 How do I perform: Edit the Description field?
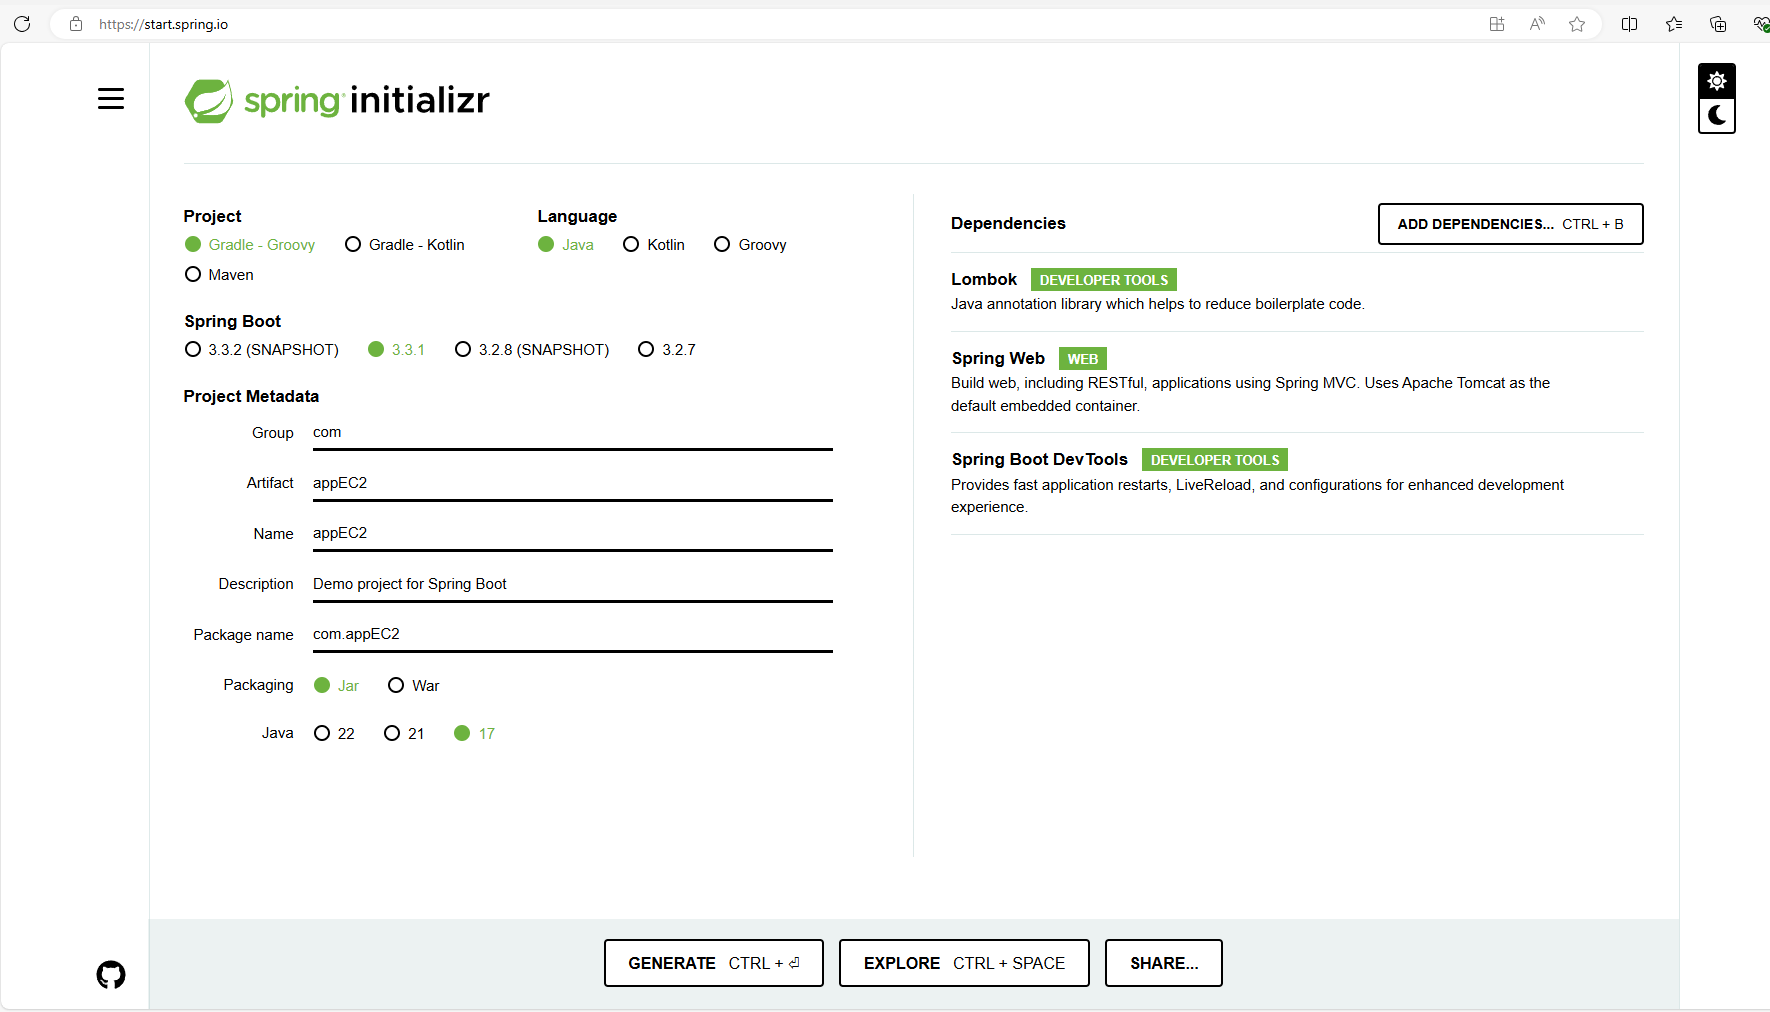[572, 584]
